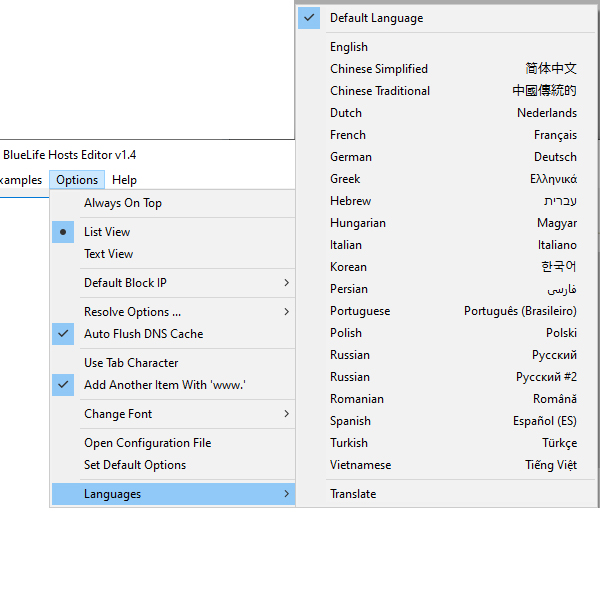The height and width of the screenshot is (600, 600).
Task: Select Spanish Español (ES)
Action: click(447, 421)
